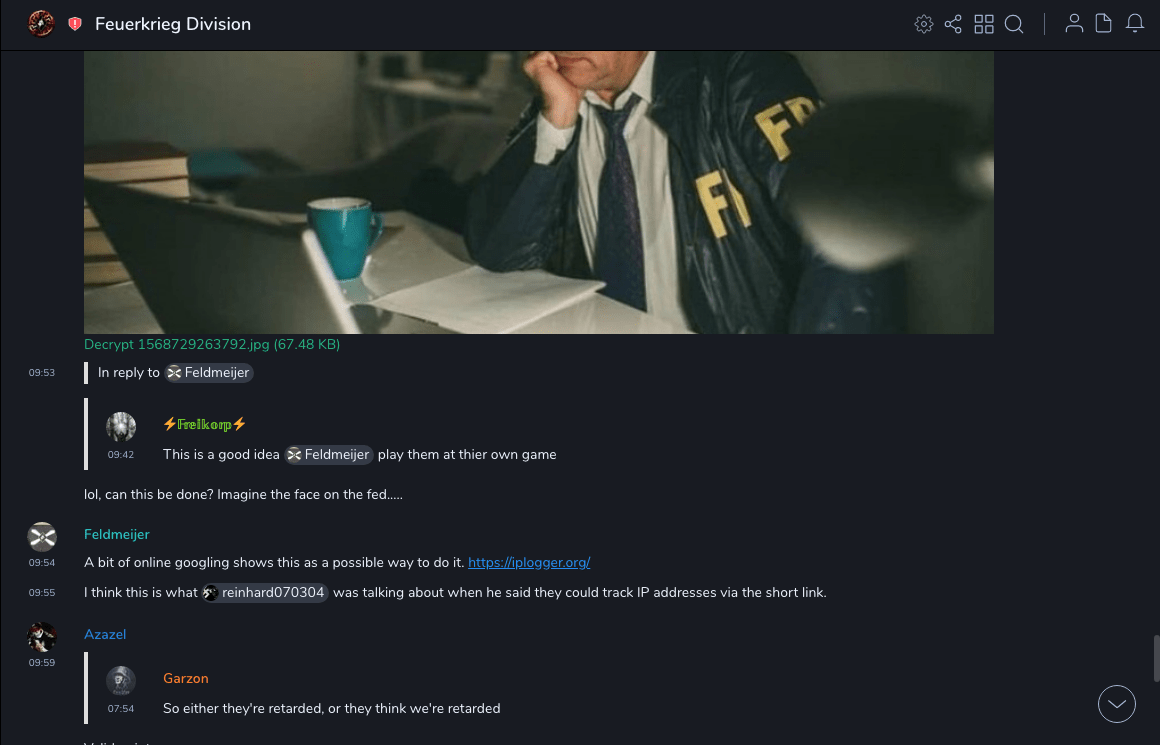Click Garzon's name in quoted message
Viewport: 1160px width, 745px height.
coord(186,678)
